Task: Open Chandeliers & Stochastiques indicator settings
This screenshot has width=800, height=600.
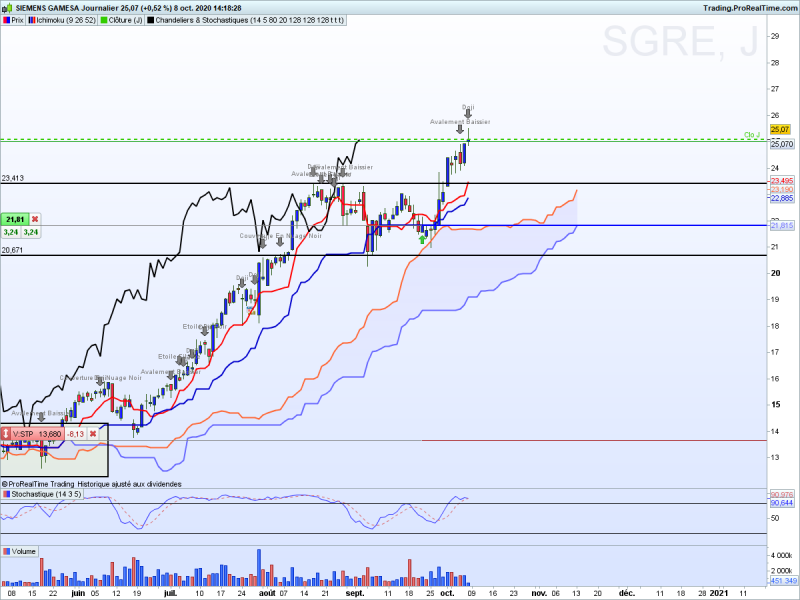Action: point(246,20)
